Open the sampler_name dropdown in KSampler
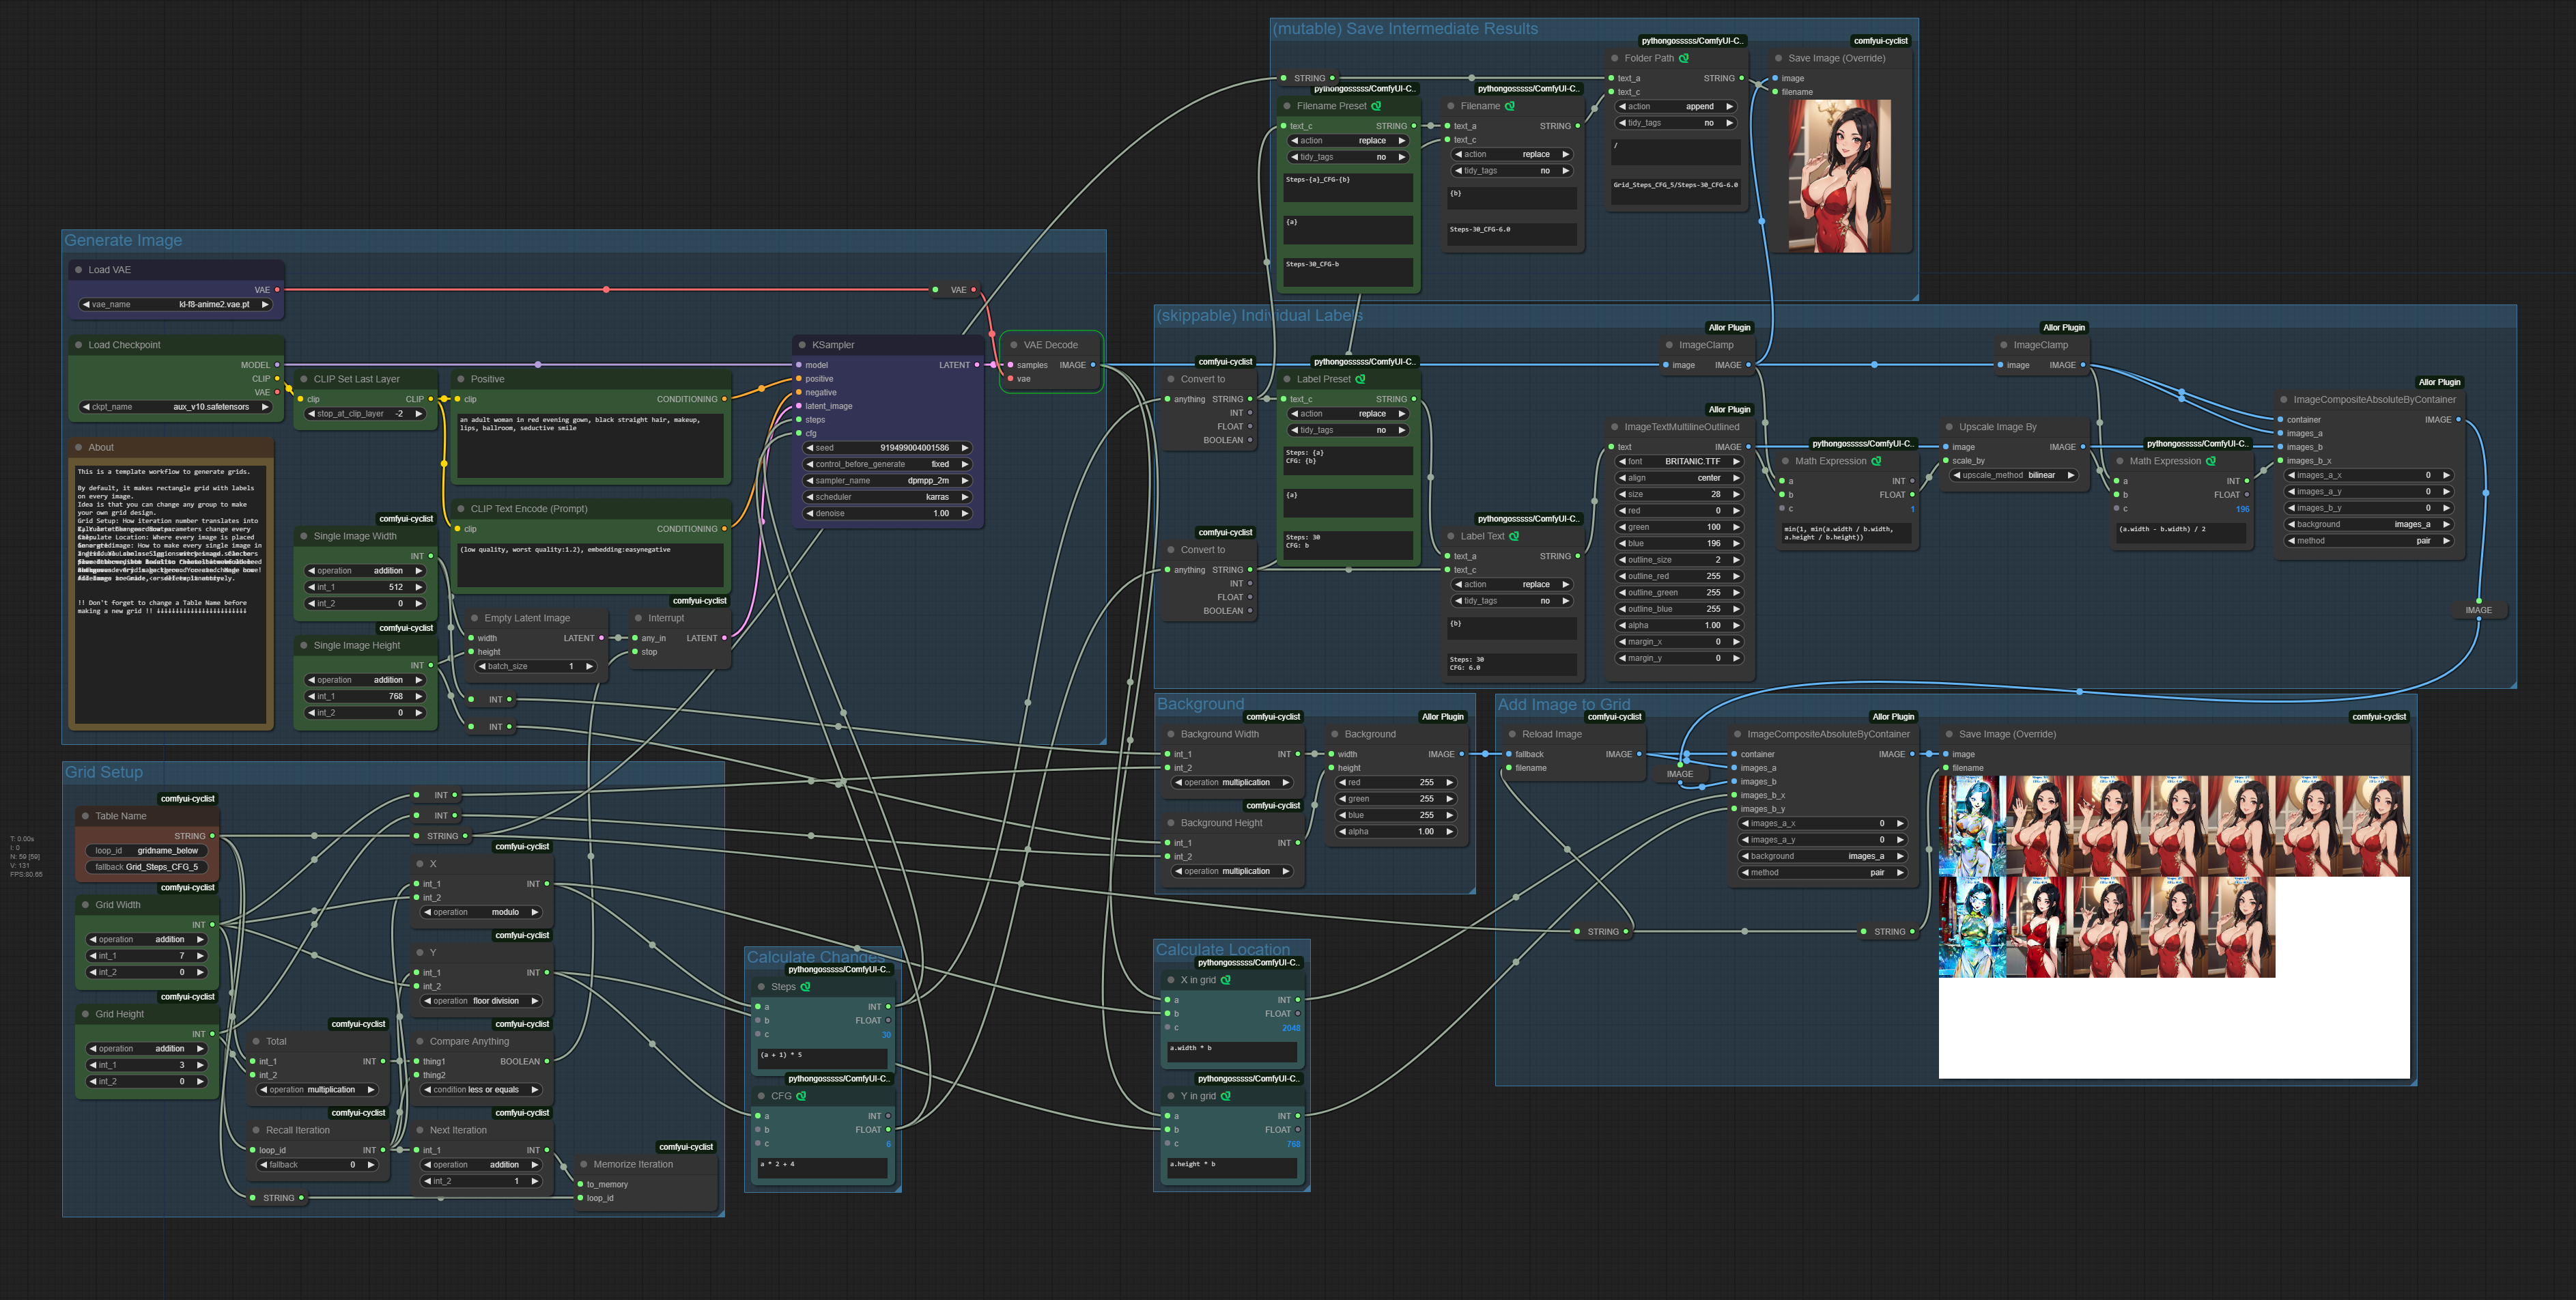Image resolution: width=2576 pixels, height=1300 pixels. (888, 481)
